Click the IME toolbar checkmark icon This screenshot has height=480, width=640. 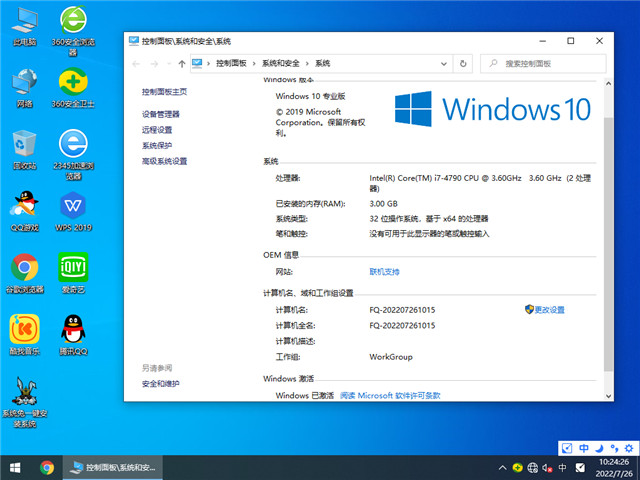[x=567, y=448]
